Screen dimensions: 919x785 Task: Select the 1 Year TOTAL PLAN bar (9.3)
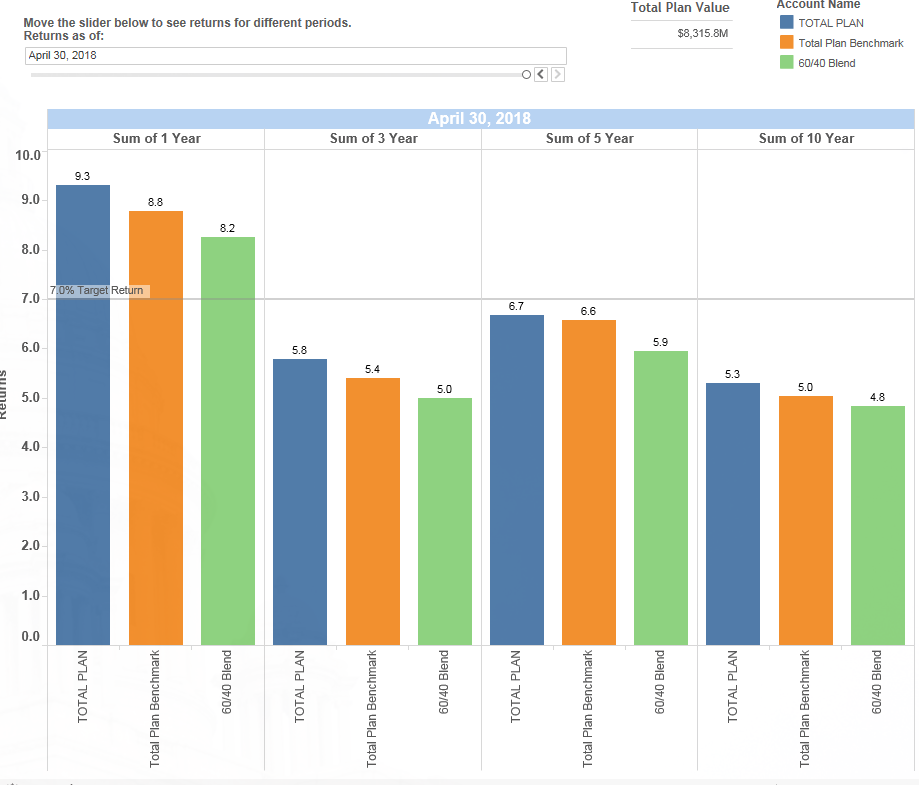click(83, 415)
